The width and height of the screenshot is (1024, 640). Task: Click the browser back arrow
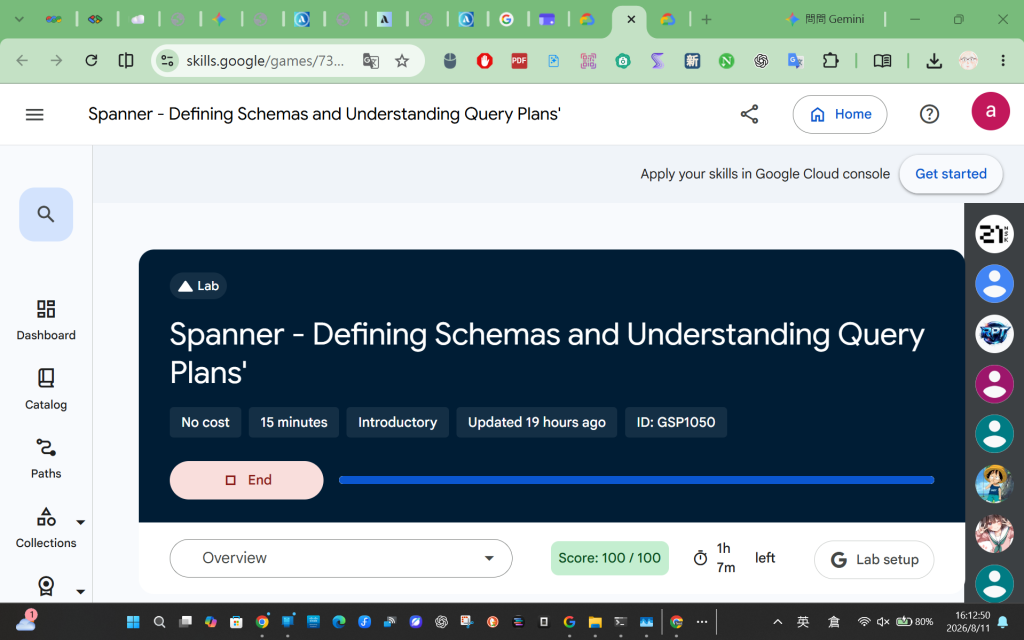(22, 61)
